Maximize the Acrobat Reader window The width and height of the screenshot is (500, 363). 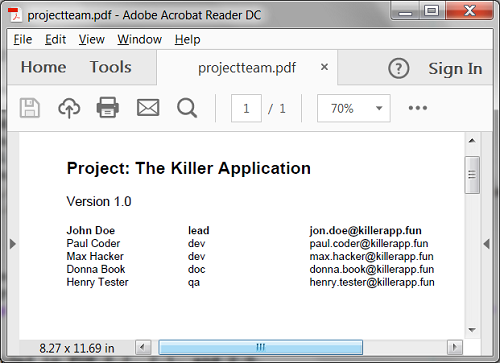point(431,11)
